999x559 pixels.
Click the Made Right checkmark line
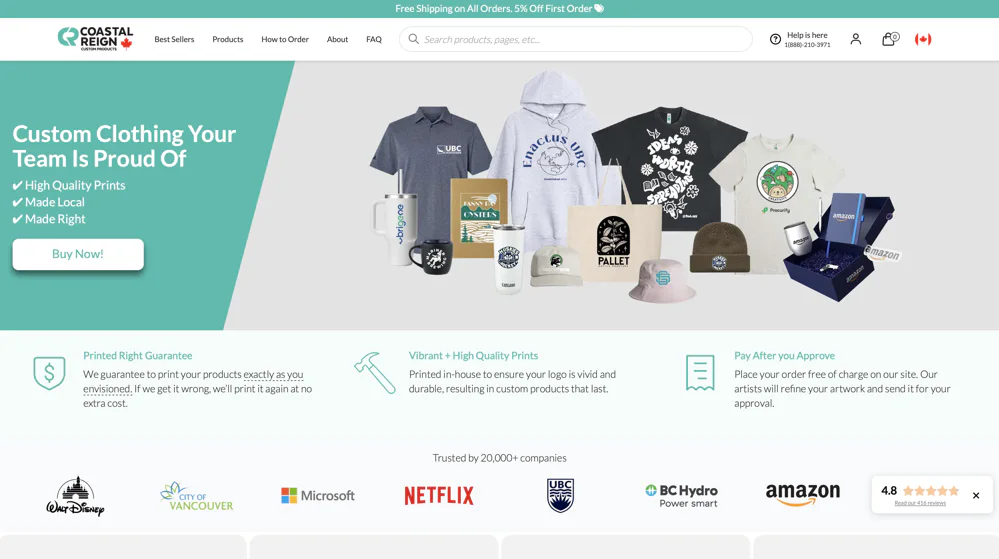point(49,219)
